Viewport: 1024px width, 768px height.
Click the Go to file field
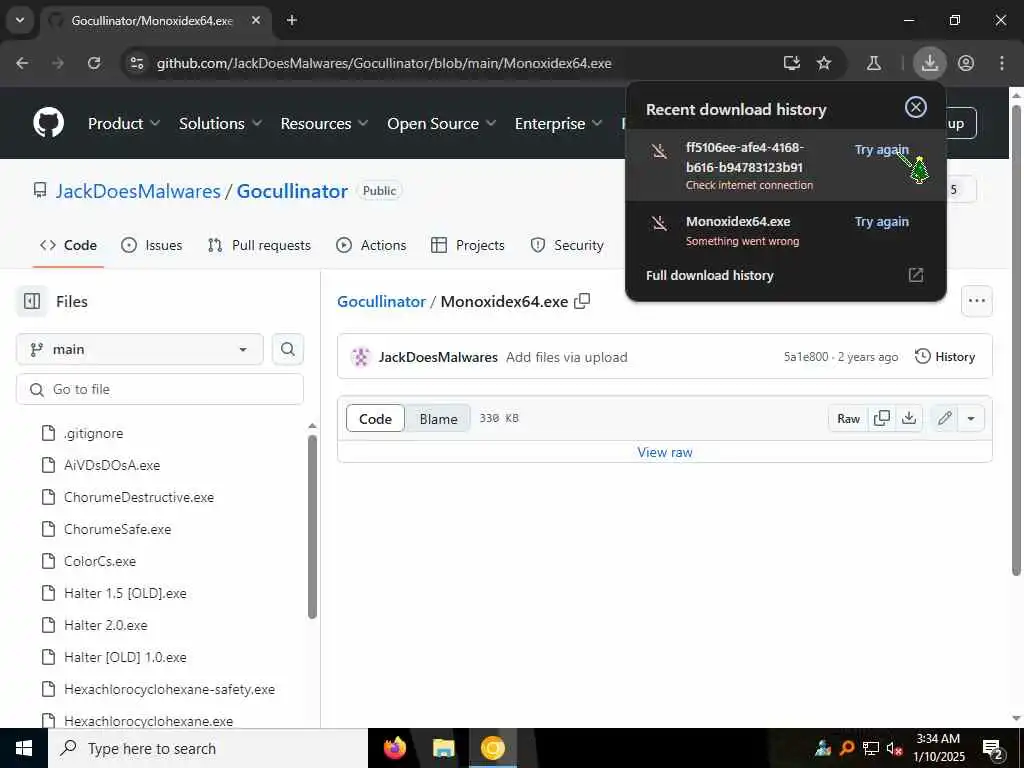[x=160, y=389]
